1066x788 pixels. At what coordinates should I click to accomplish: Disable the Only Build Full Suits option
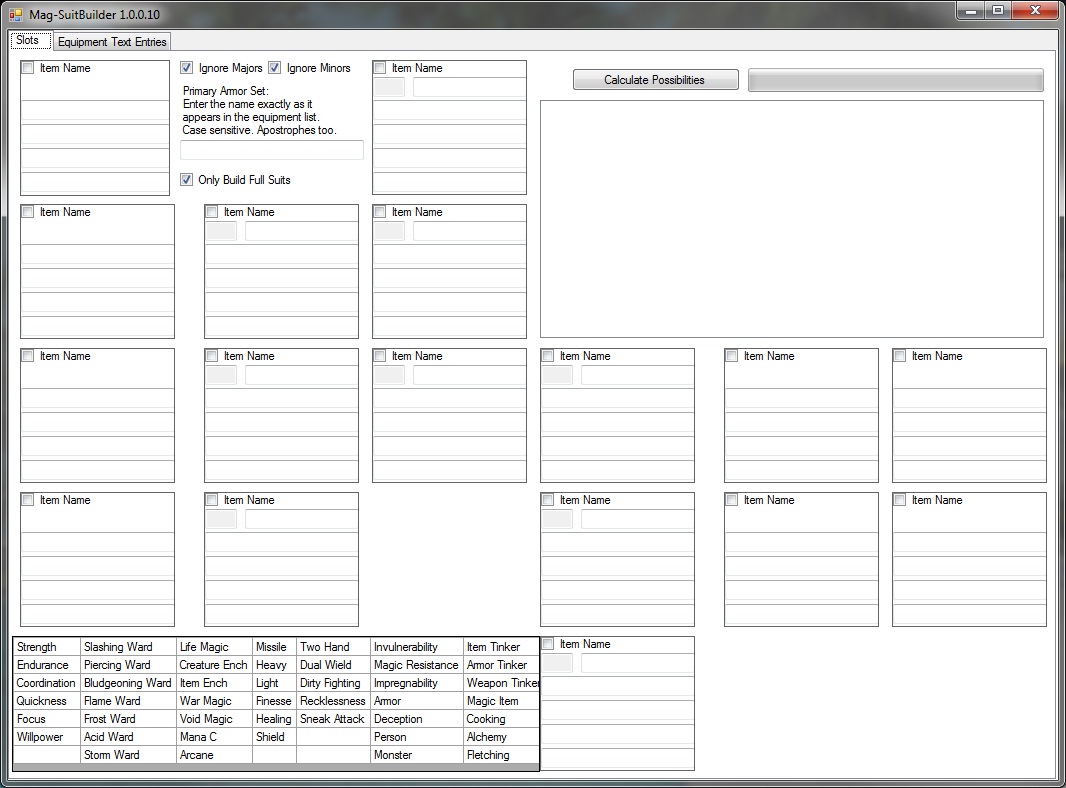point(187,180)
